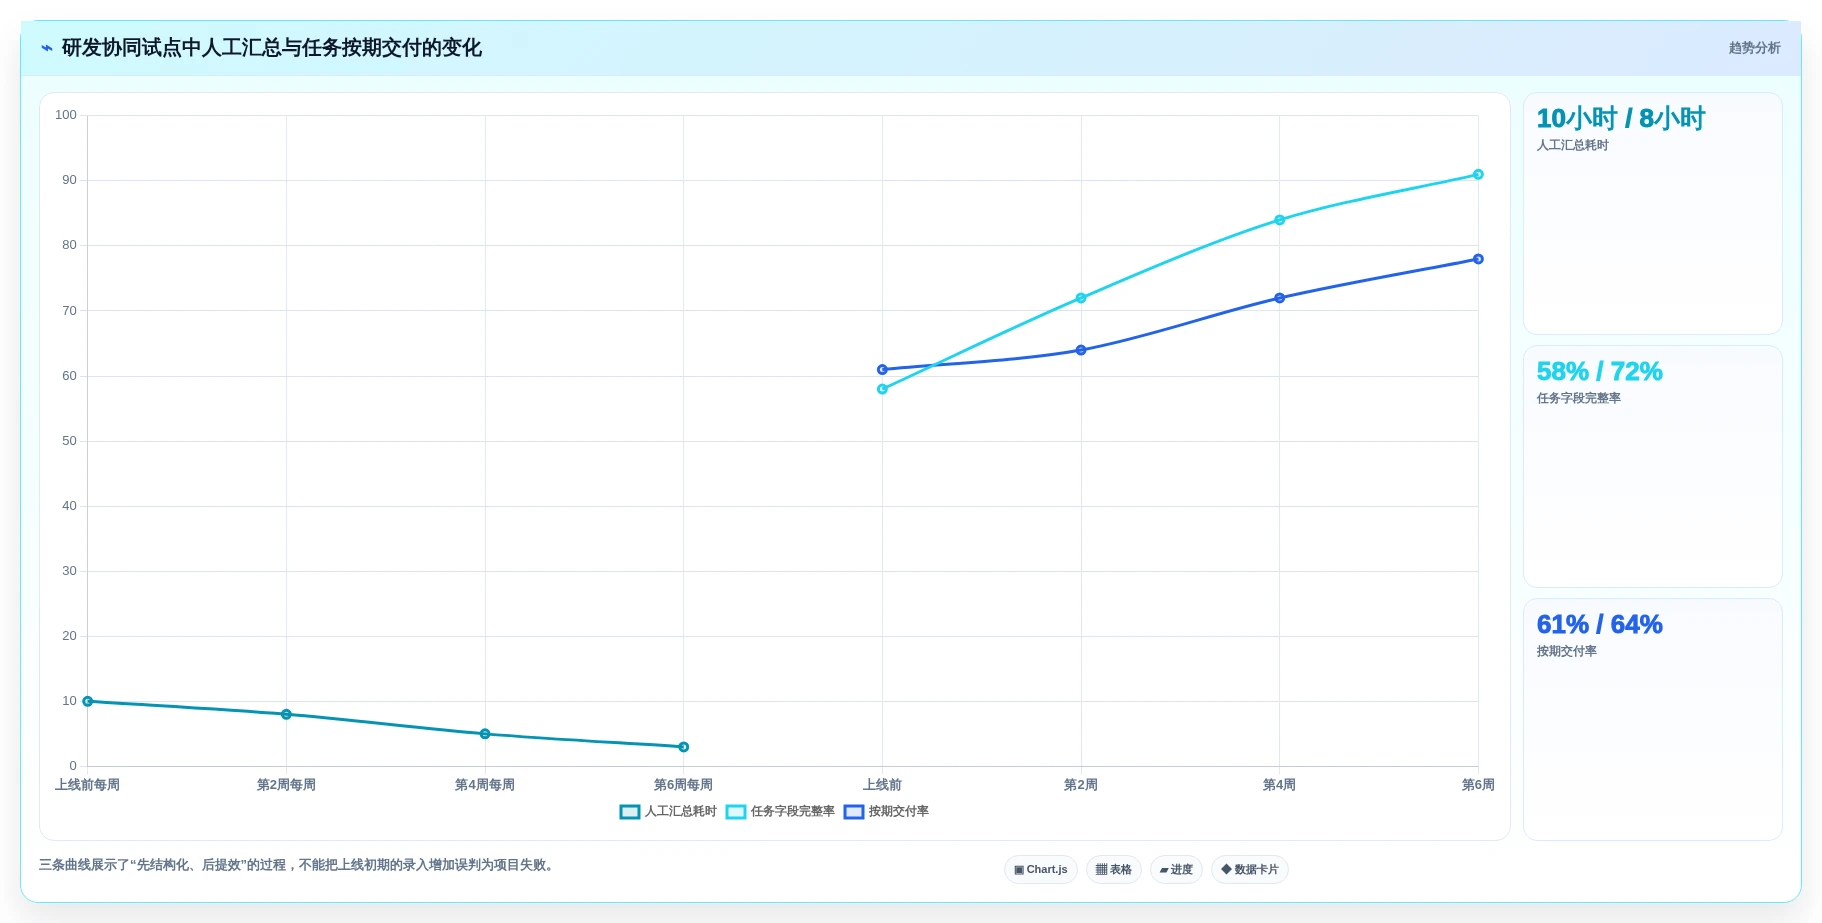The image size is (1822, 923).
Task: Click the 上线前 x-axis label
Action: [x=882, y=785]
